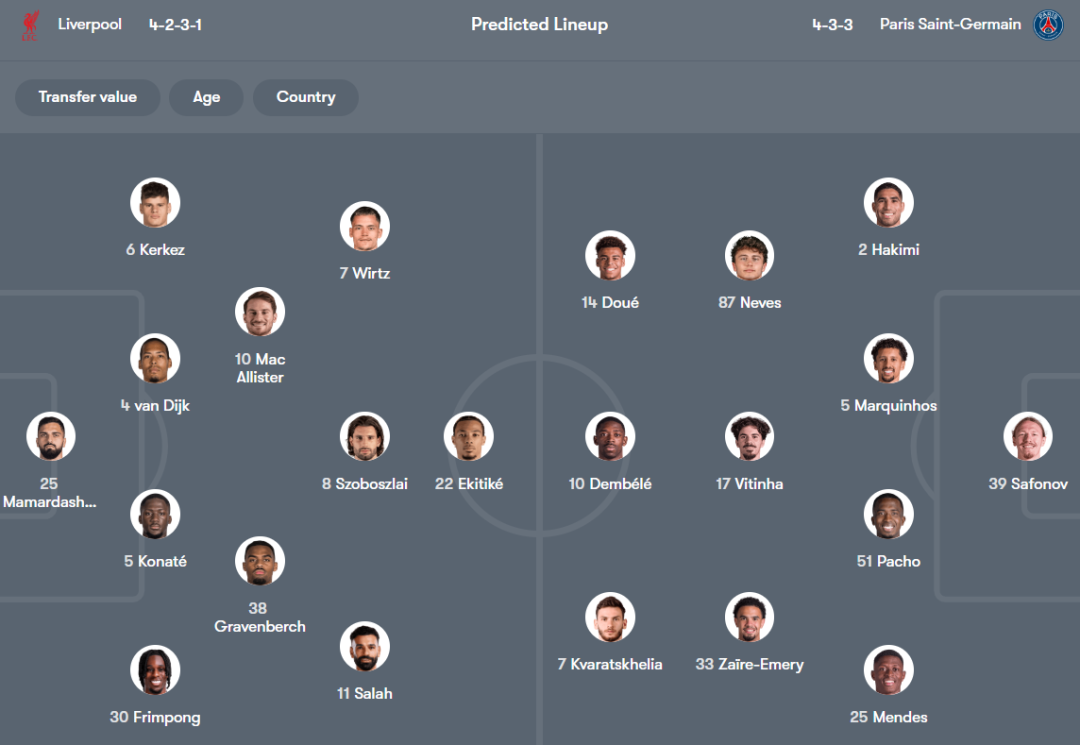The height and width of the screenshot is (745, 1080).
Task: Click goalkeeper Safonov's avatar
Action: point(1028,437)
